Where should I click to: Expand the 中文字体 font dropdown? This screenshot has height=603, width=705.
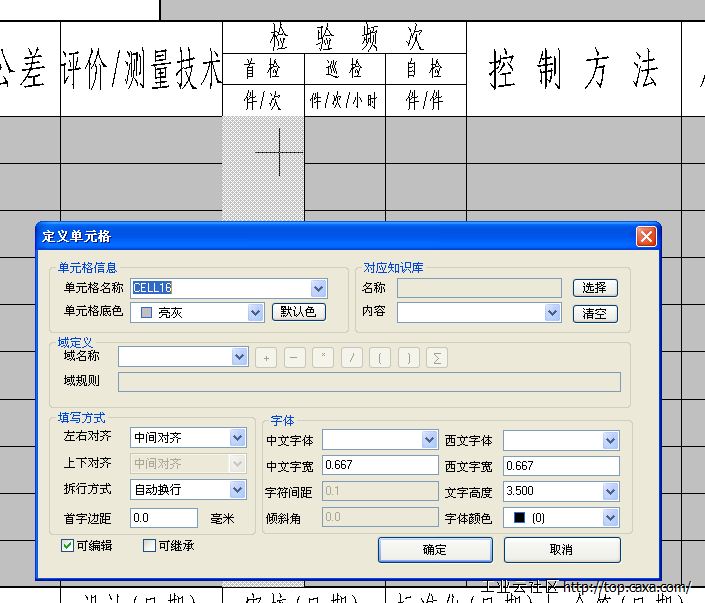tap(429, 440)
